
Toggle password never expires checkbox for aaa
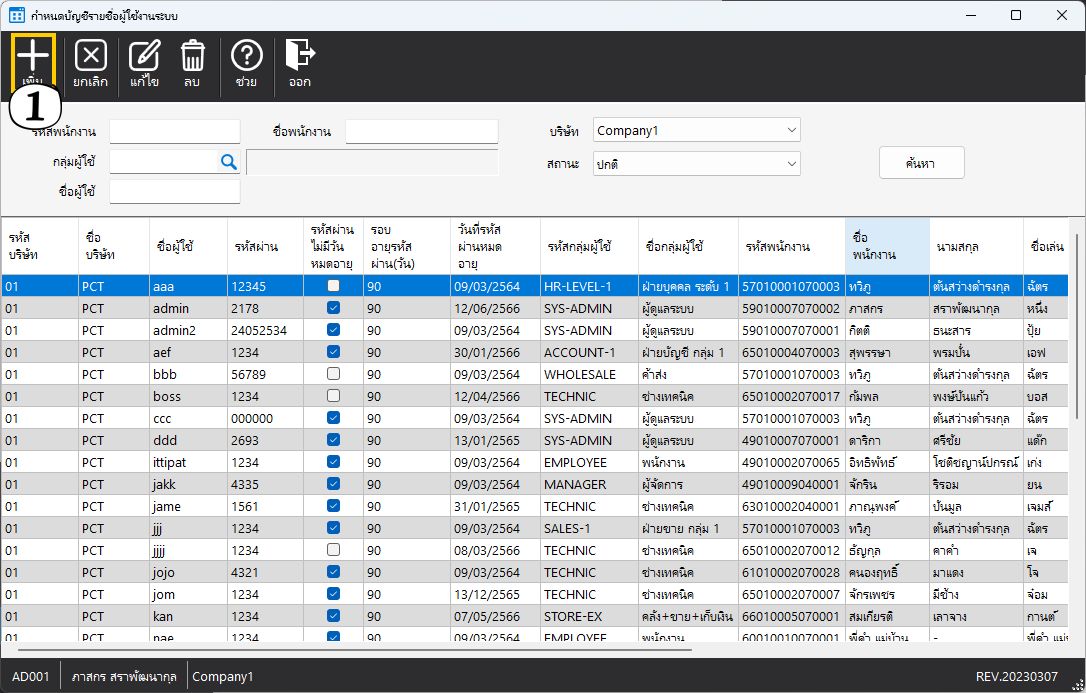[x=334, y=286]
